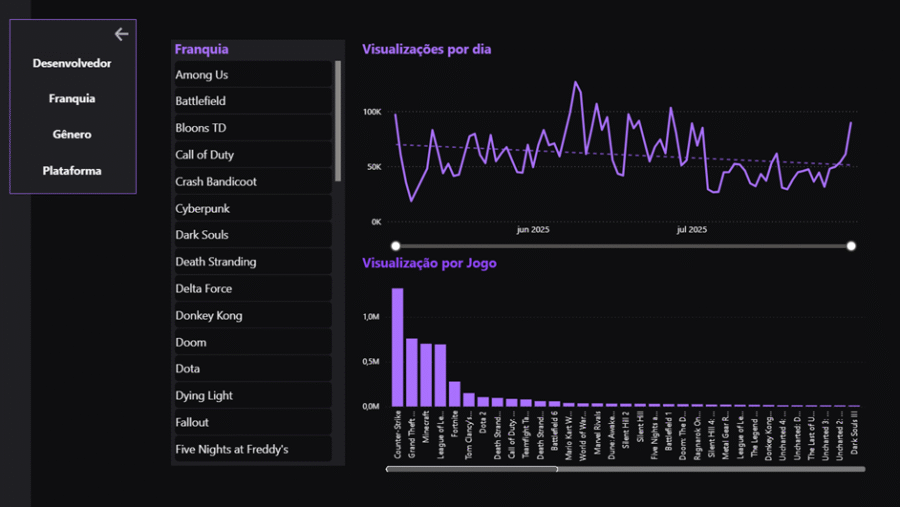The width and height of the screenshot is (900, 507).
Task: Filter by Five Nights at Freddy's
Action: pos(252,449)
